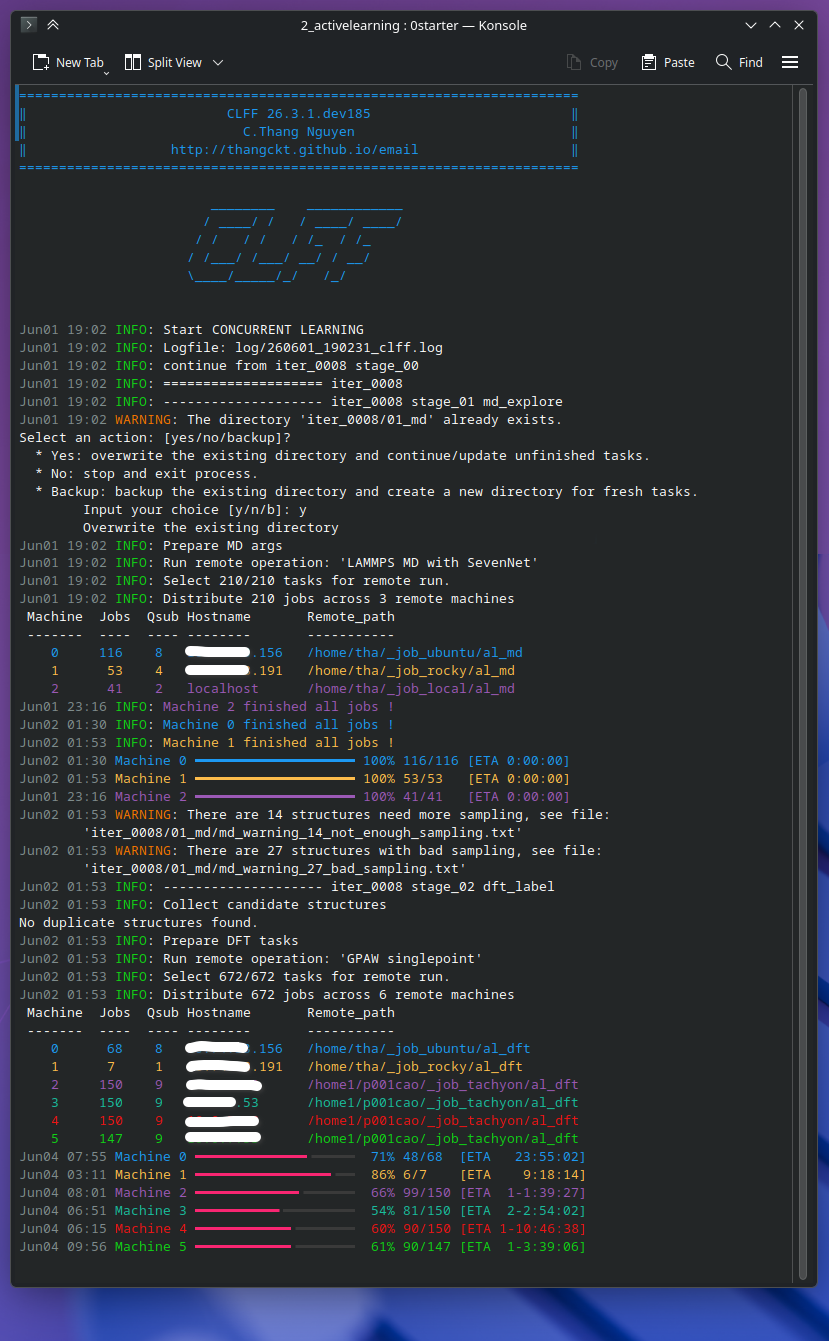Expand the Split View chevron

coord(218,62)
